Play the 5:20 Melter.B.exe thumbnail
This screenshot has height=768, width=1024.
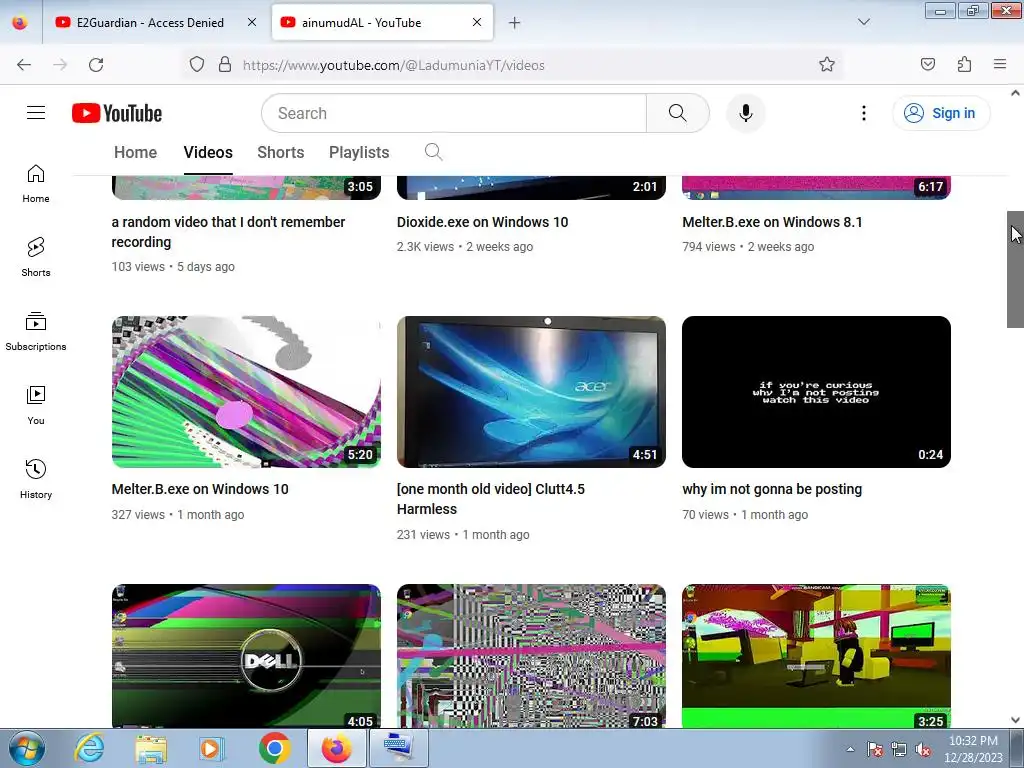click(246, 392)
